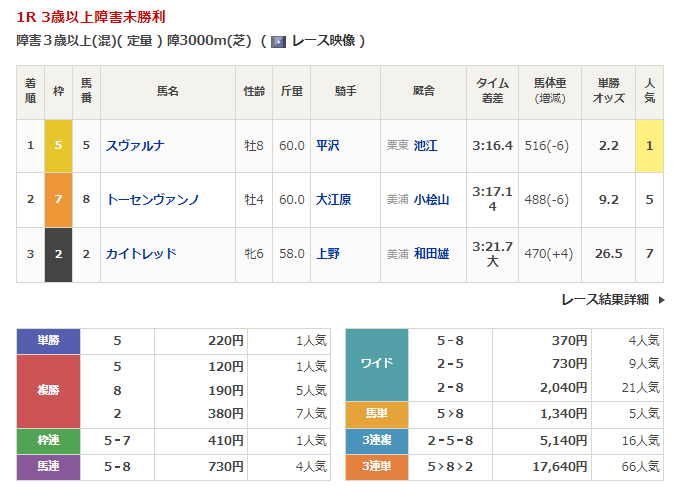Screen dimensions: 674x489
Task: Click the 単勝 payout label
Action: click(48, 341)
